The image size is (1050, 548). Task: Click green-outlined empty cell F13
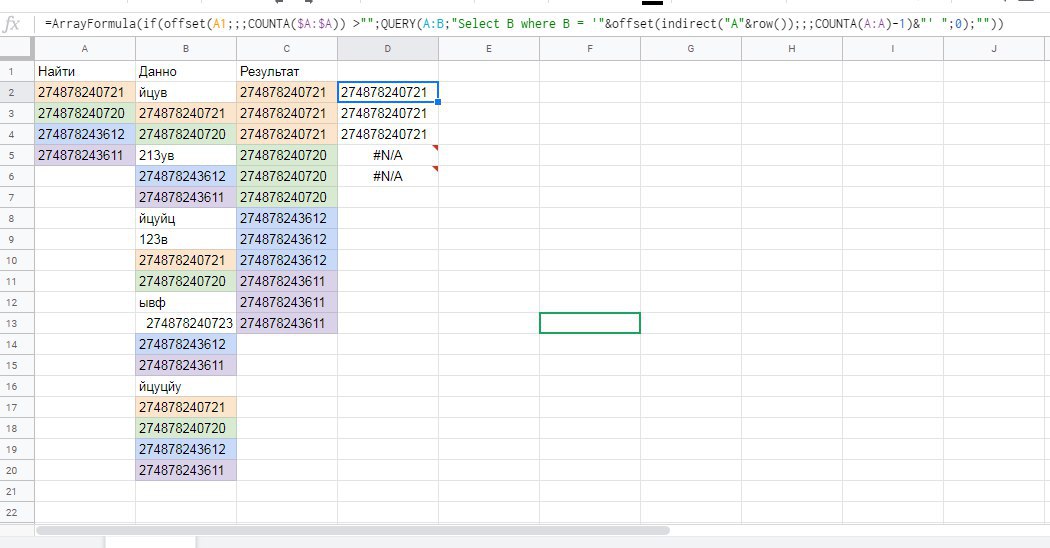tap(590, 324)
